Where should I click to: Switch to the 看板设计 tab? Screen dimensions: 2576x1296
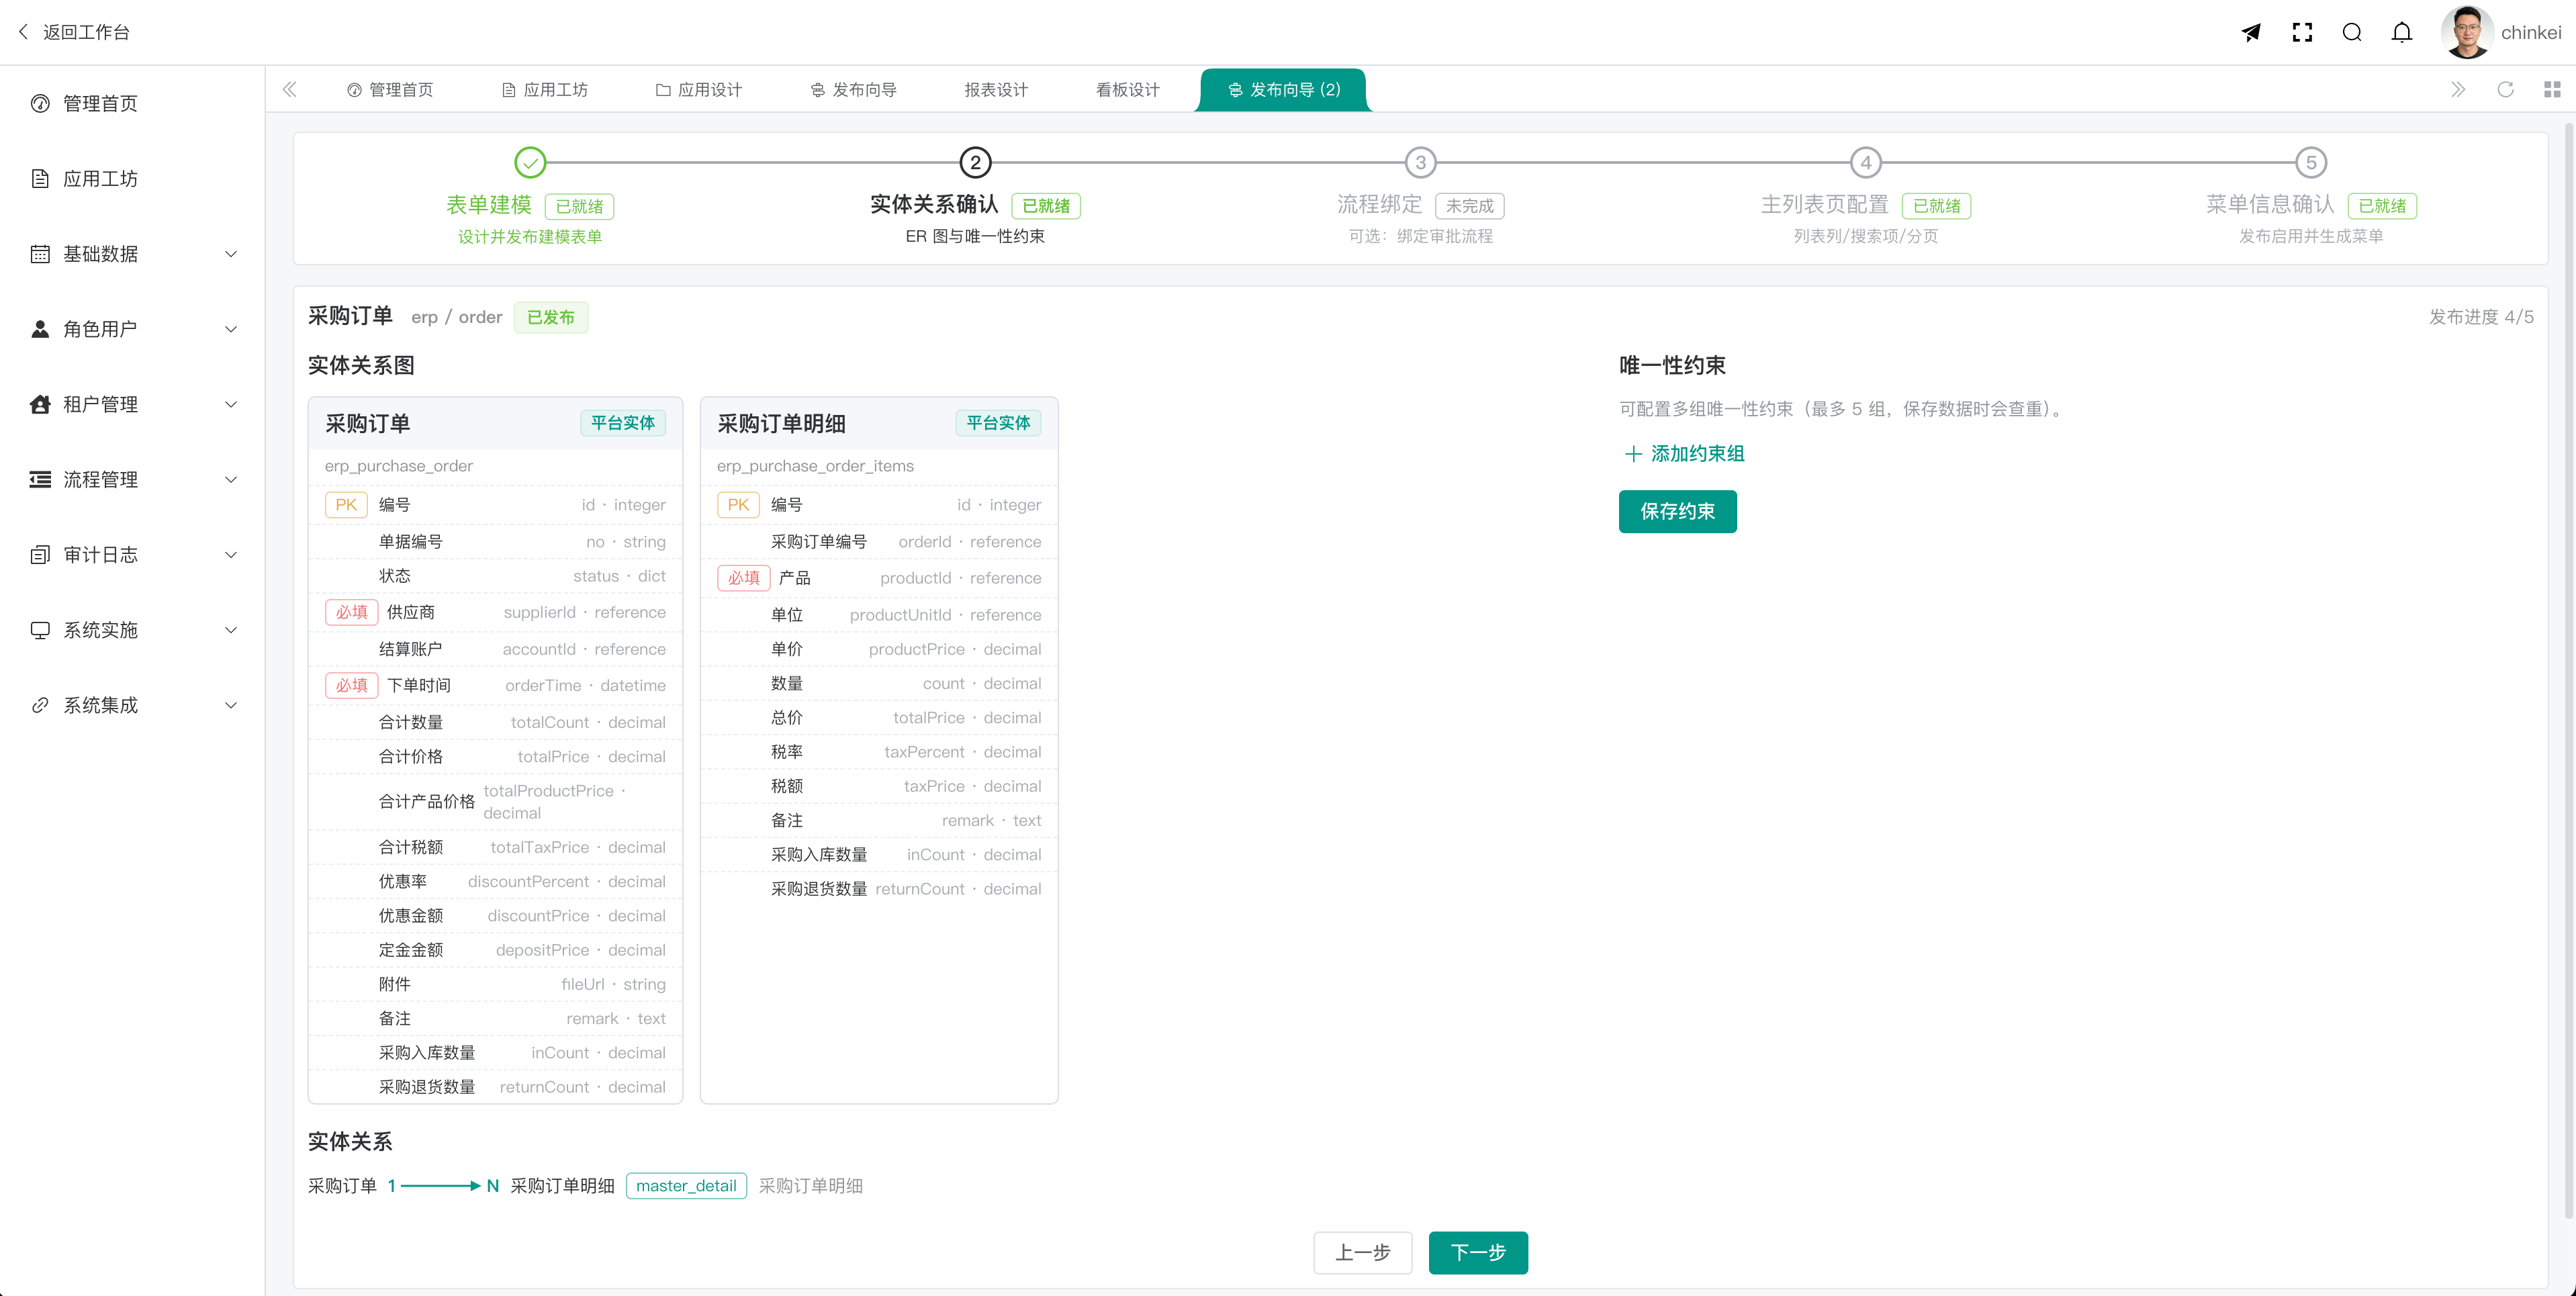tap(1127, 90)
